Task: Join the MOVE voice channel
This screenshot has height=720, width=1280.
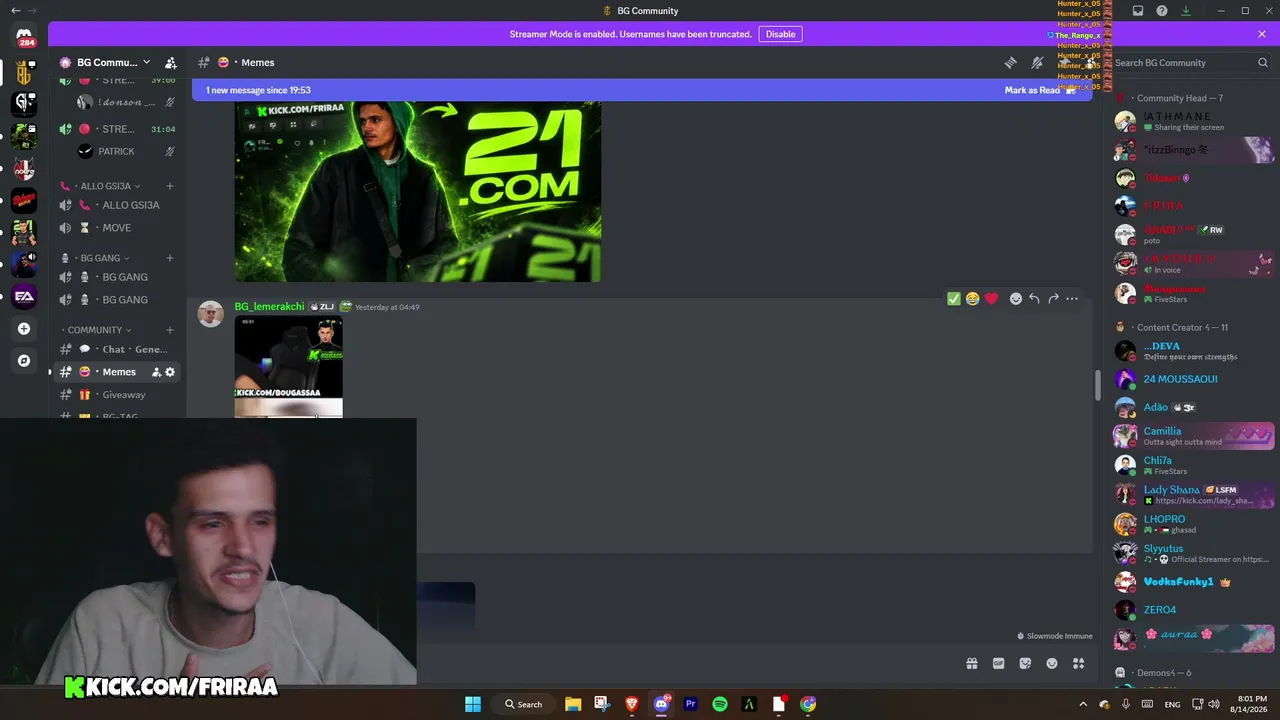Action: tap(116, 228)
